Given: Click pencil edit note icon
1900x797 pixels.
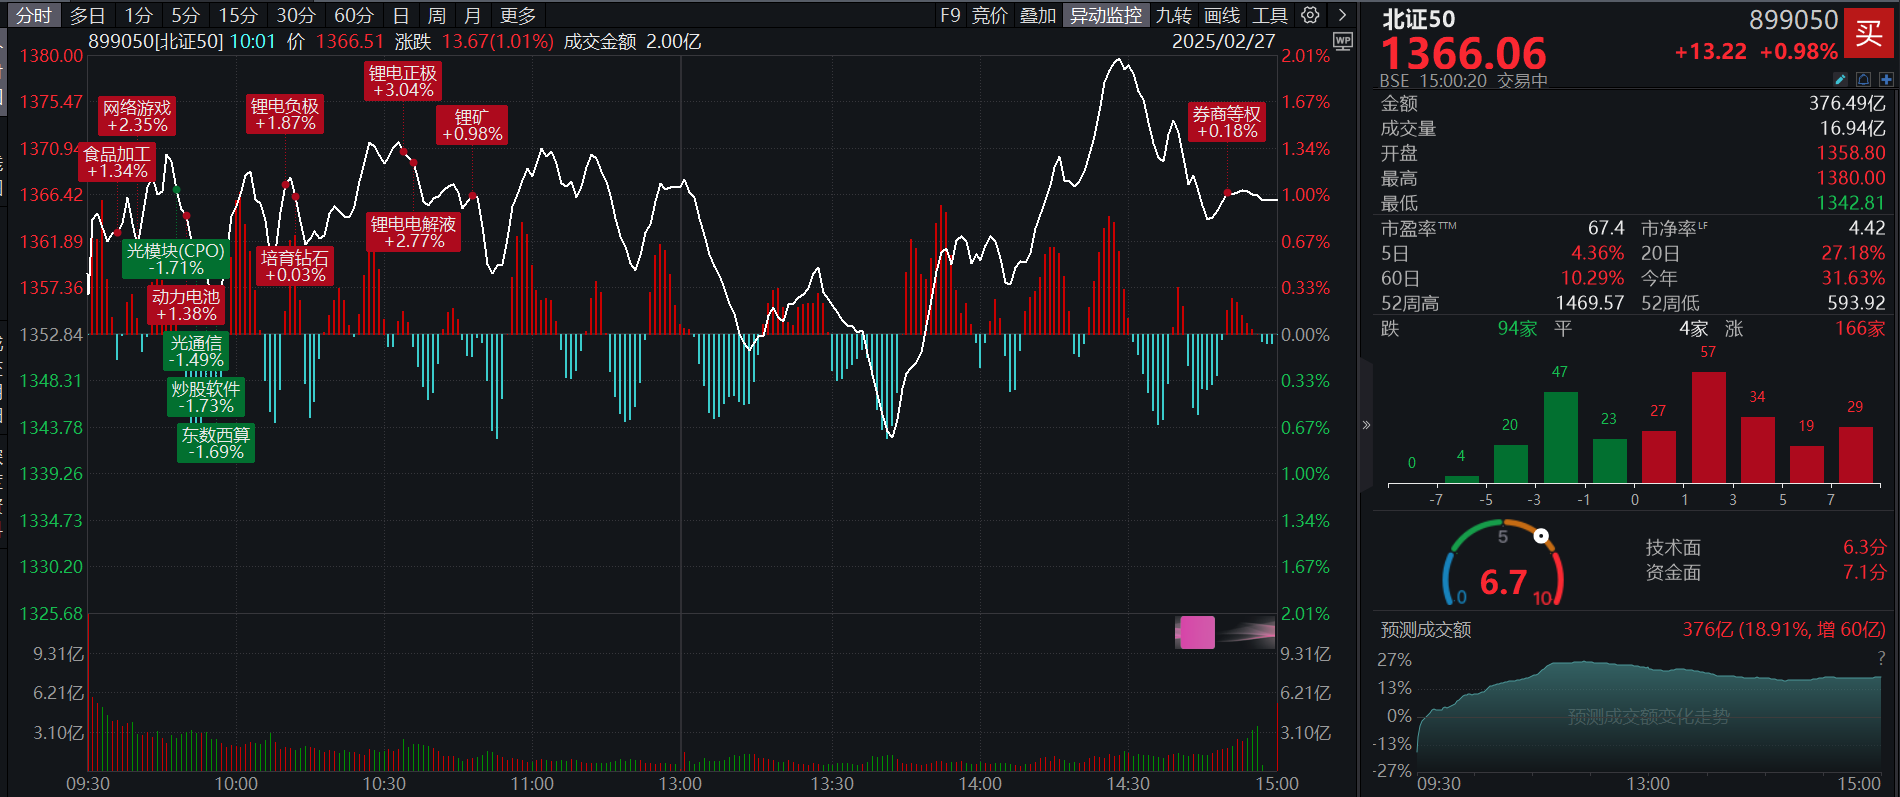Looking at the screenshot, I should pos(1841,79).
